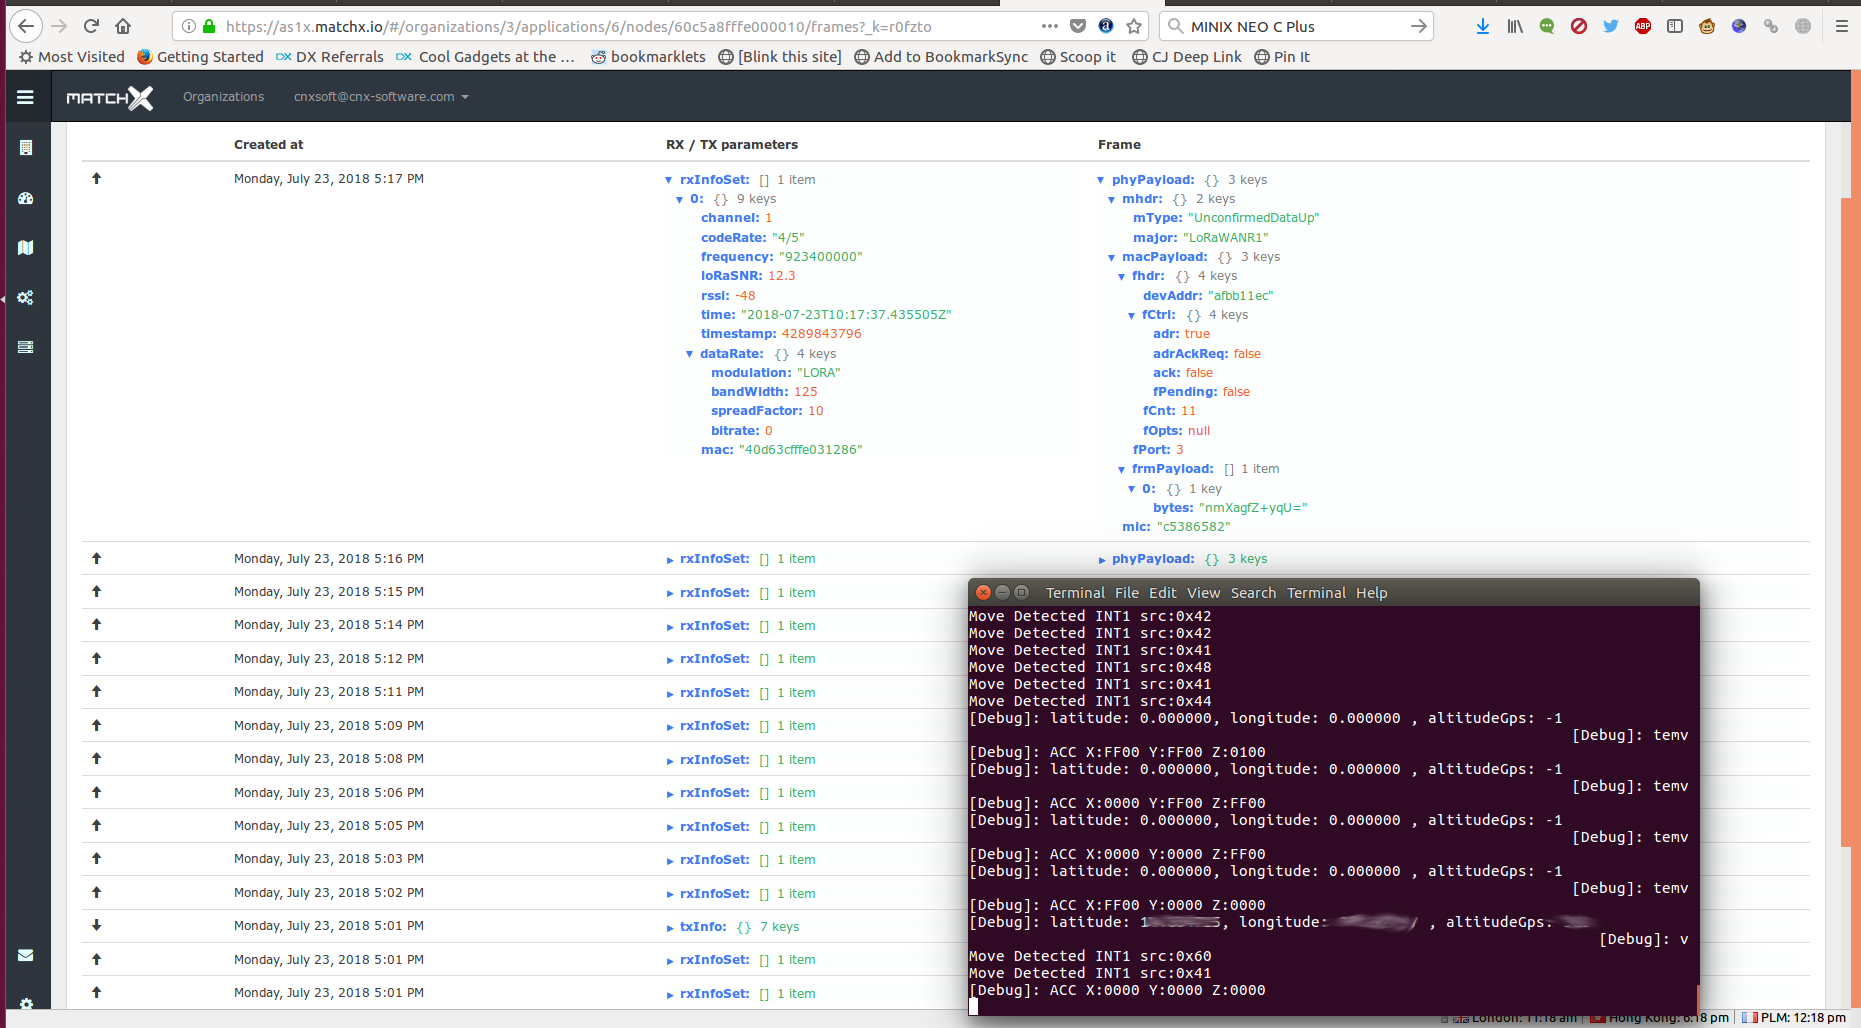This screenshot has width=1861, height=1028.
Task: Open the Organizations link in header
Action: [223, 97]
